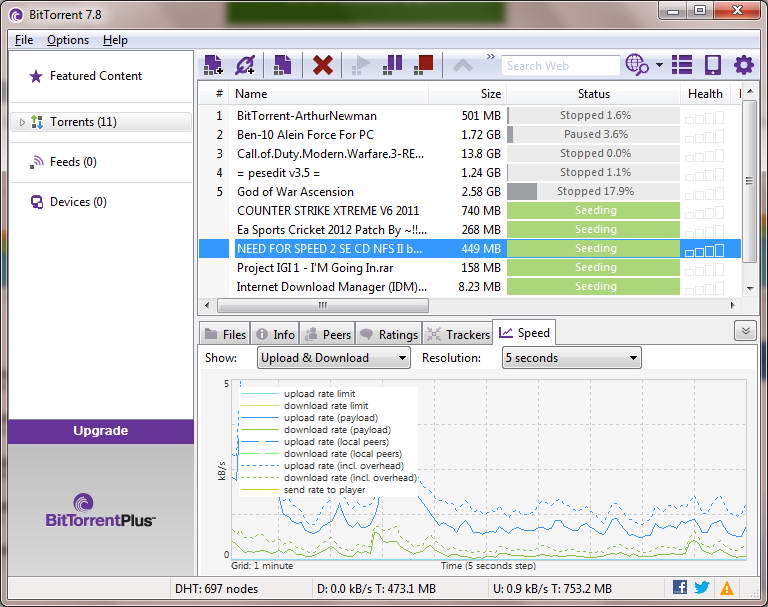Click the globe search engine icon
The image size is (768, 607).
[x=637, y=65]
